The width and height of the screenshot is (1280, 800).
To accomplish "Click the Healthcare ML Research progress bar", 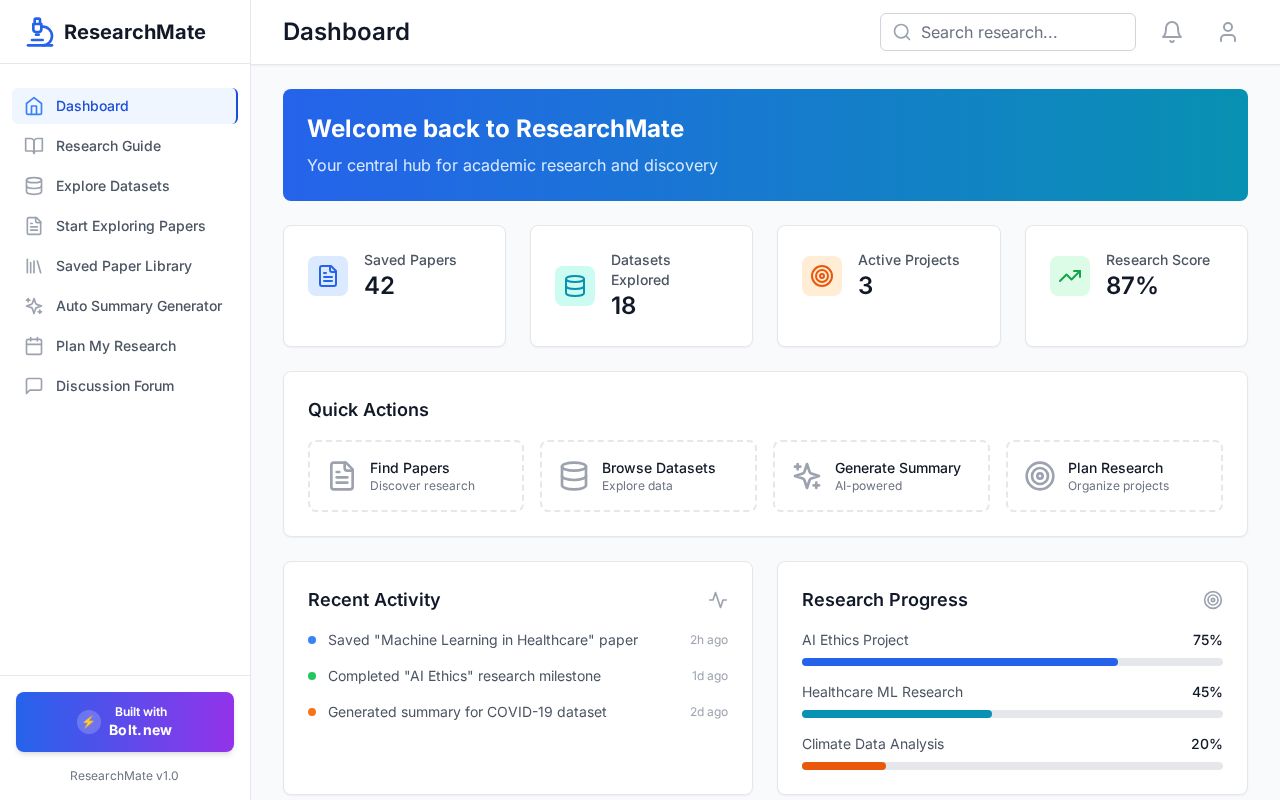I will (x=1012, y=714).
